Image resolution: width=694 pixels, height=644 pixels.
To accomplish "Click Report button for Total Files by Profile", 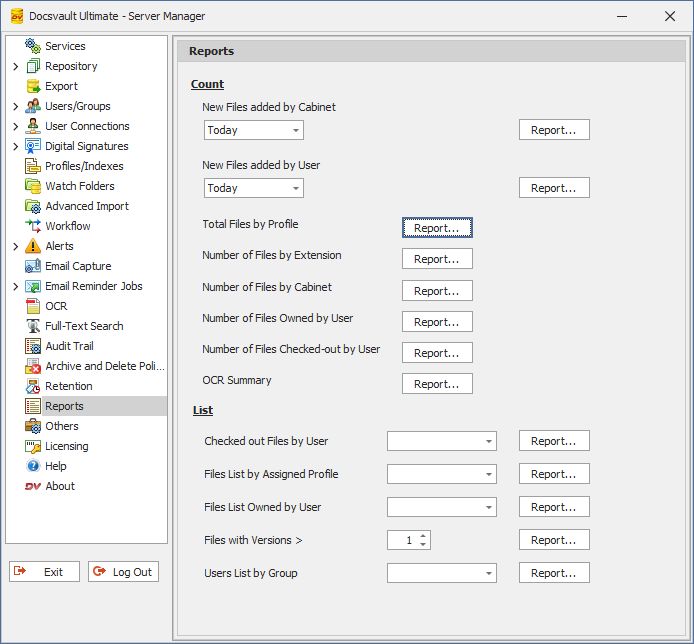I will (437, 228).
